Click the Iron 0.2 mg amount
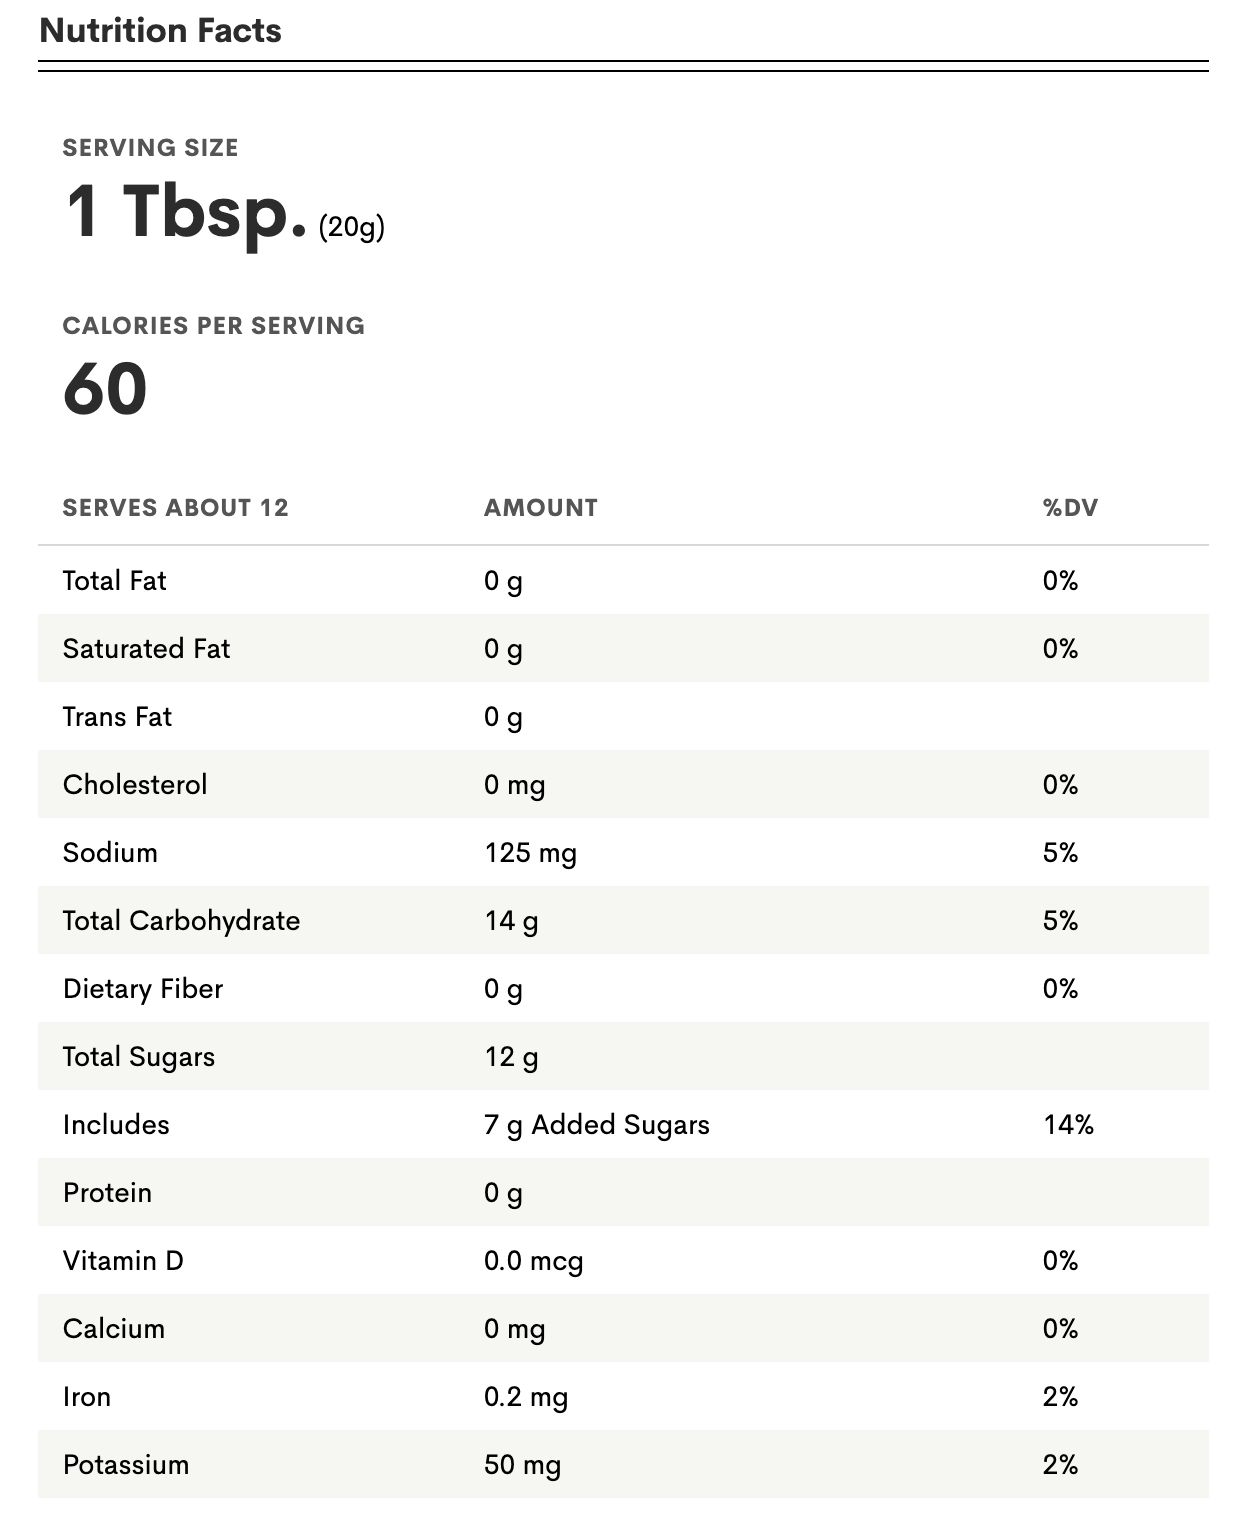This screenshot has width=1254, height=1532. [x=526, y=1398]
